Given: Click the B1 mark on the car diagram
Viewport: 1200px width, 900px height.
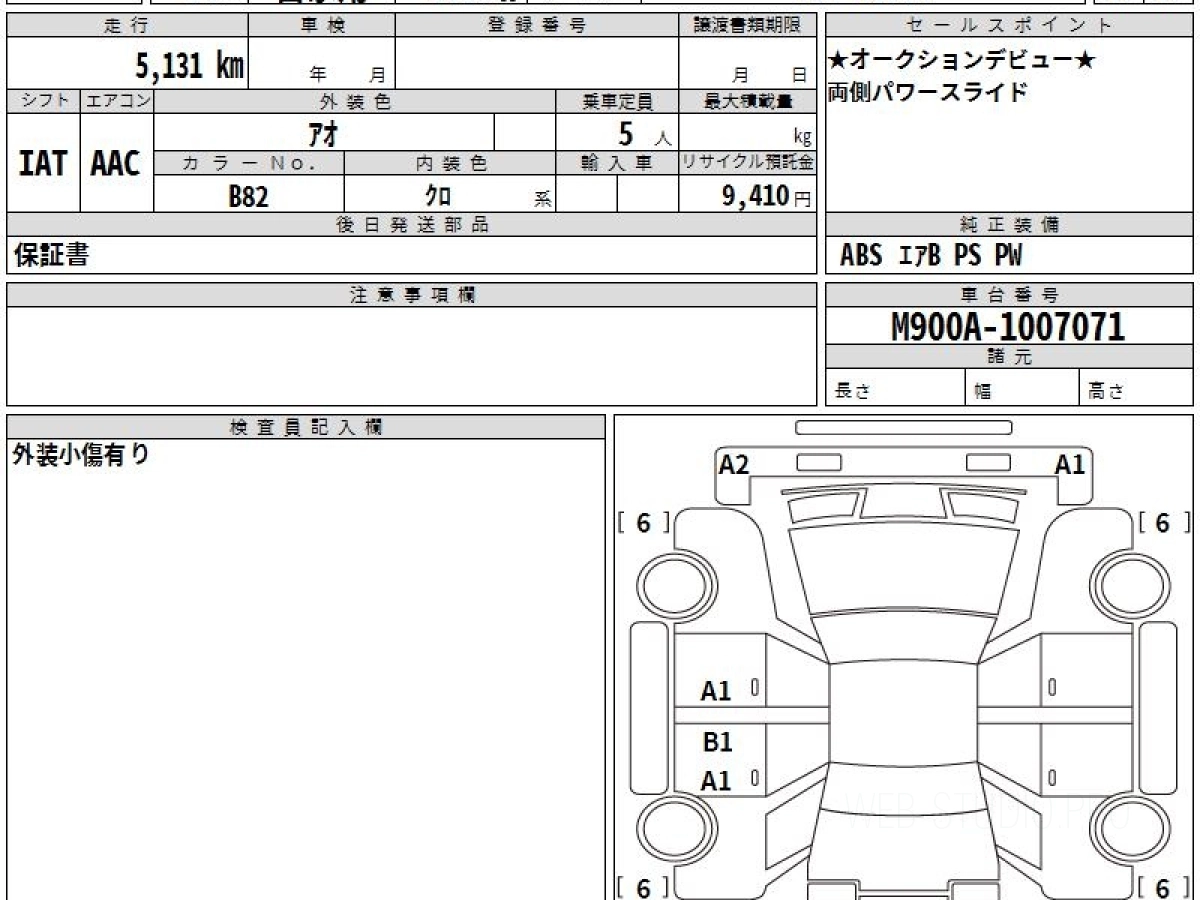Looking at the screenshot, I should click(718, 742).
